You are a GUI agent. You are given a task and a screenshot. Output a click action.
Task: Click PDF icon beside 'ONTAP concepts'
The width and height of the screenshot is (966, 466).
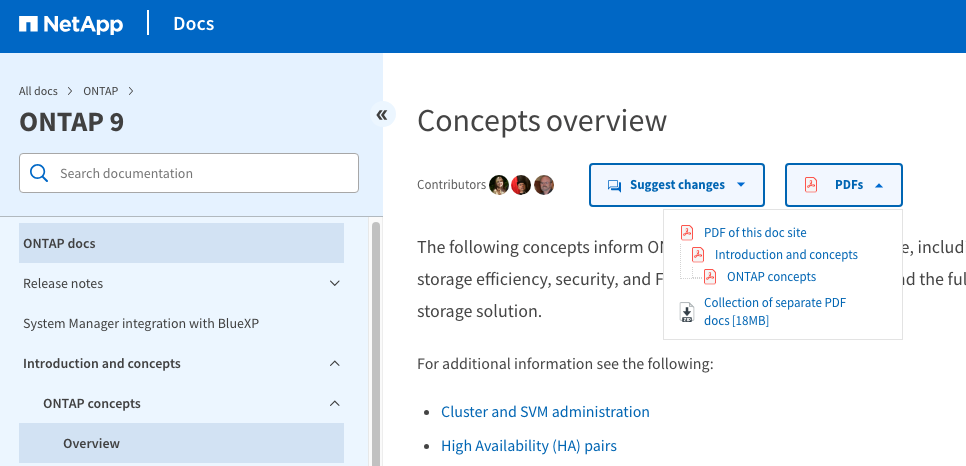(x=710, y=277)
